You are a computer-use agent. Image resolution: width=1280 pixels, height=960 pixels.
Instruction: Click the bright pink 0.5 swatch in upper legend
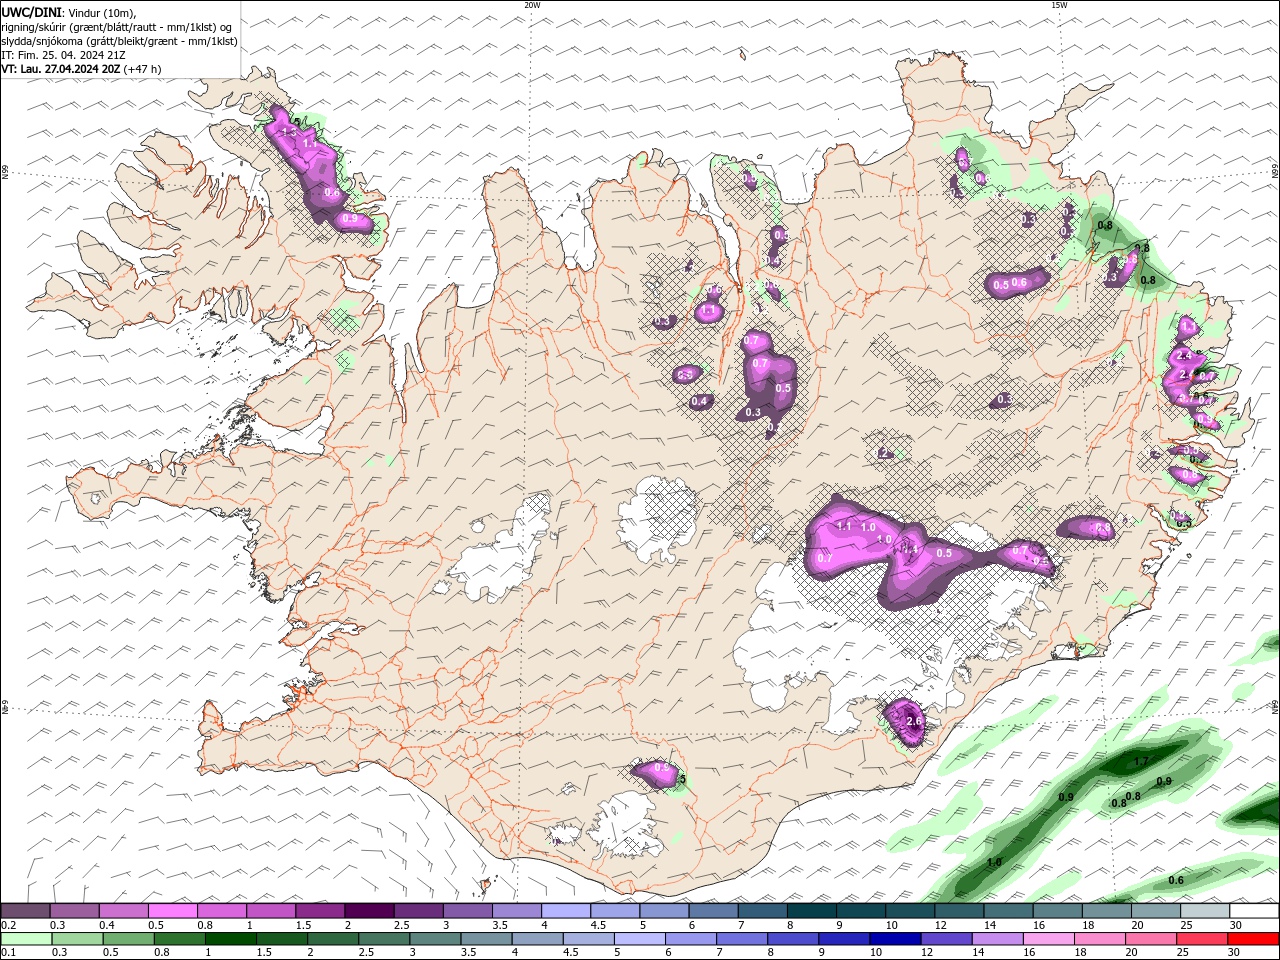click(173, 911)
